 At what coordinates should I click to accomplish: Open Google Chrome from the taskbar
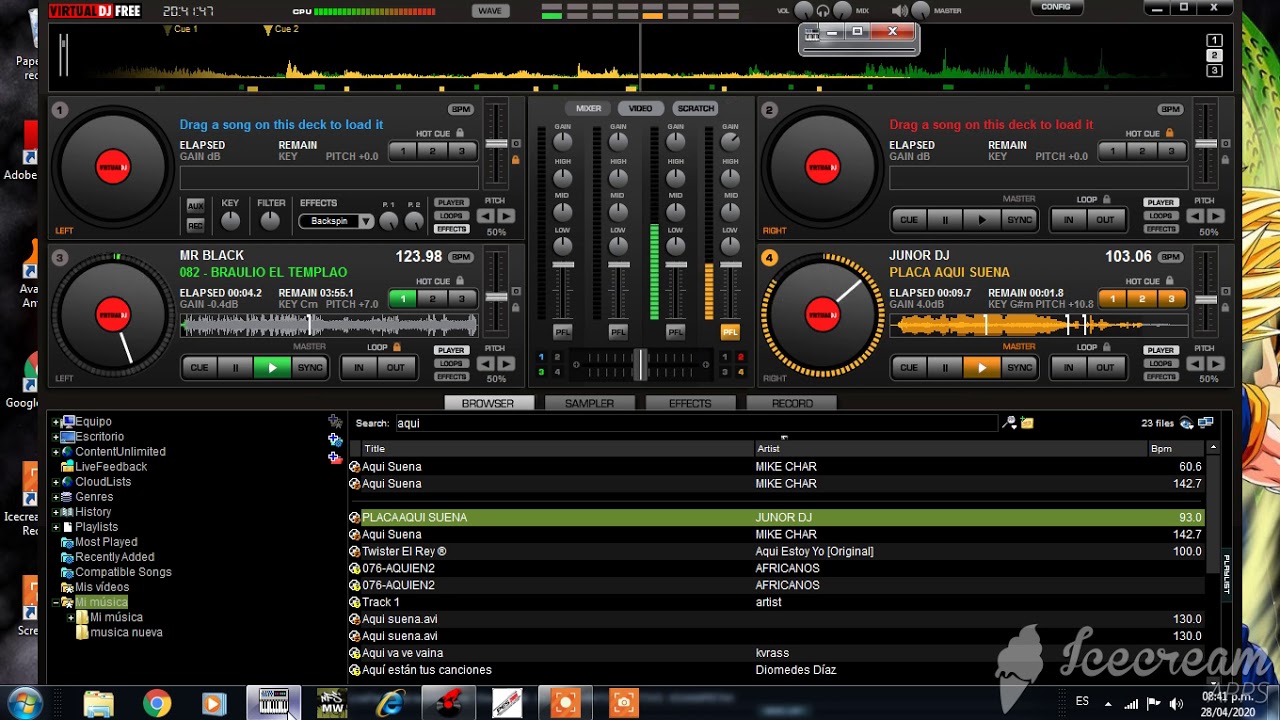click(x=156, y=704)
